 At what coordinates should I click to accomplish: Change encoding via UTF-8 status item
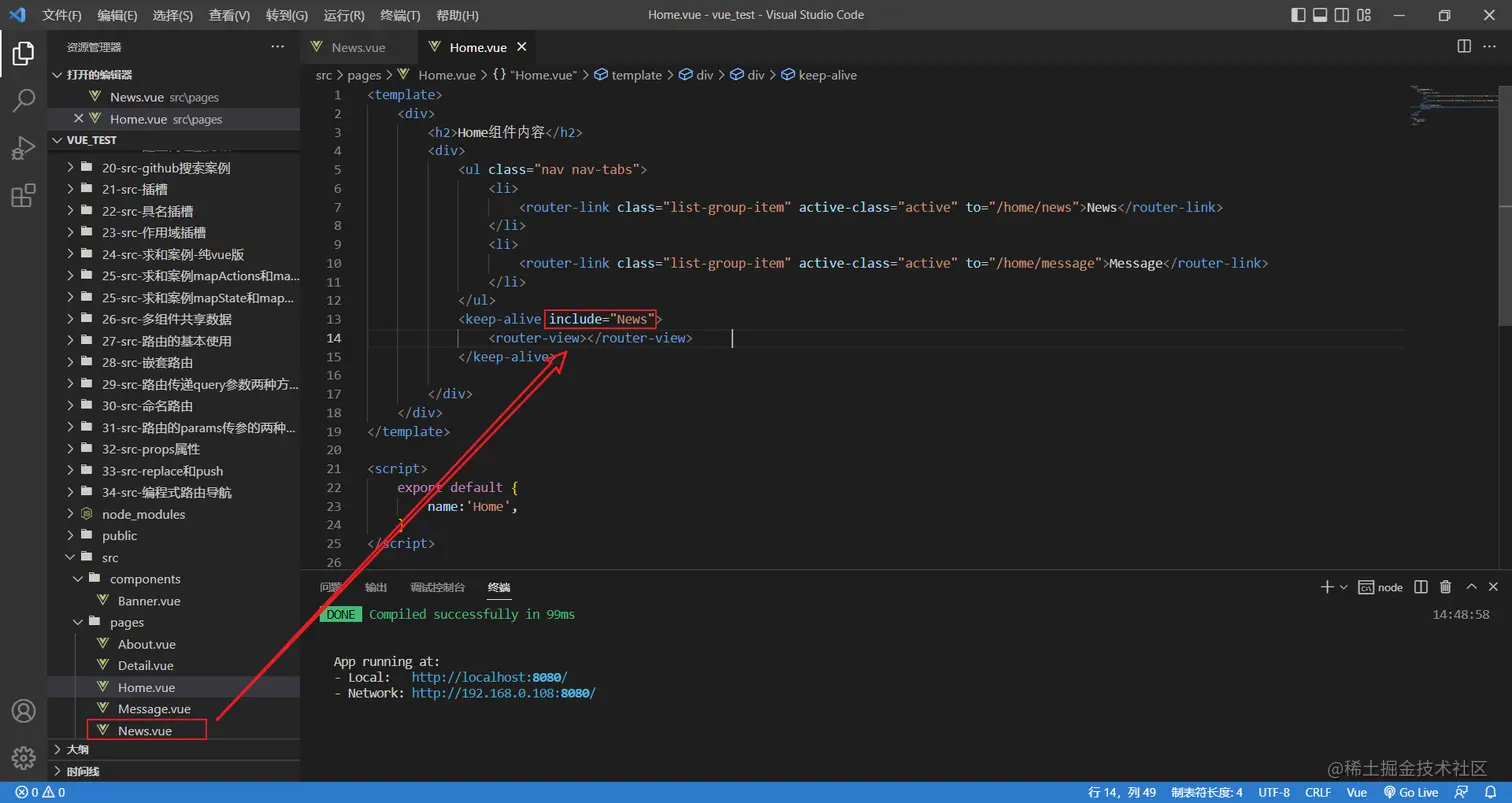tap(1274, 792)
